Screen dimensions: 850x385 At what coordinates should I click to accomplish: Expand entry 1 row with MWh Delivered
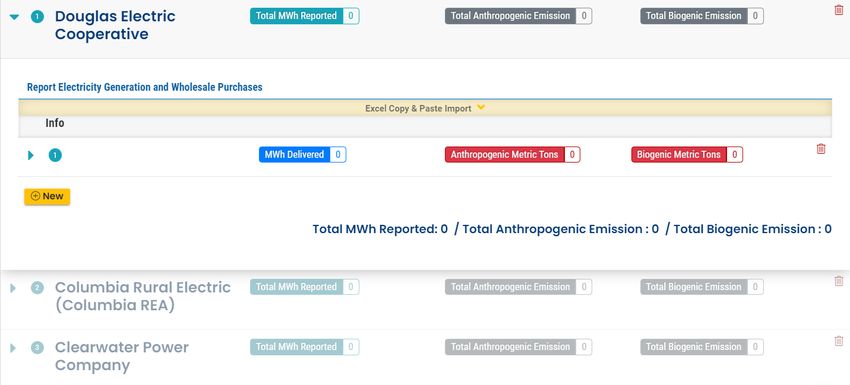(30, 156)
